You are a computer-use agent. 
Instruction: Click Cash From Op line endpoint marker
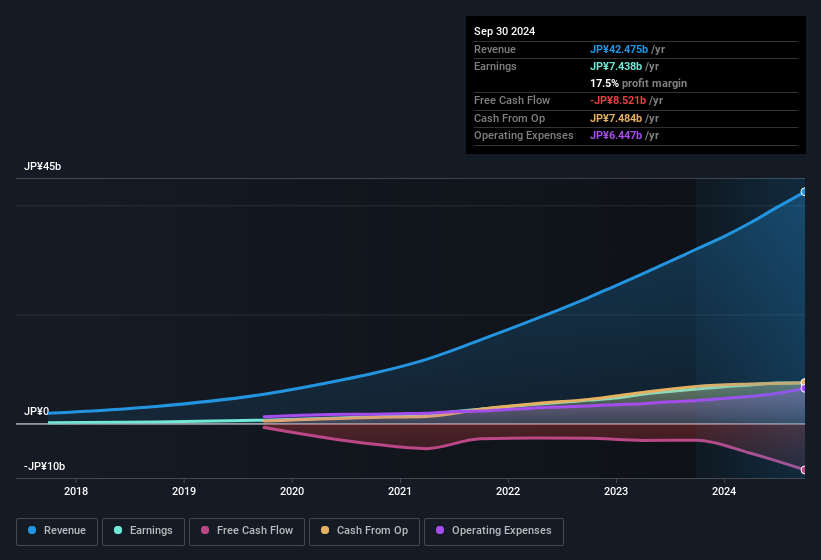click(x=804, y=383)
